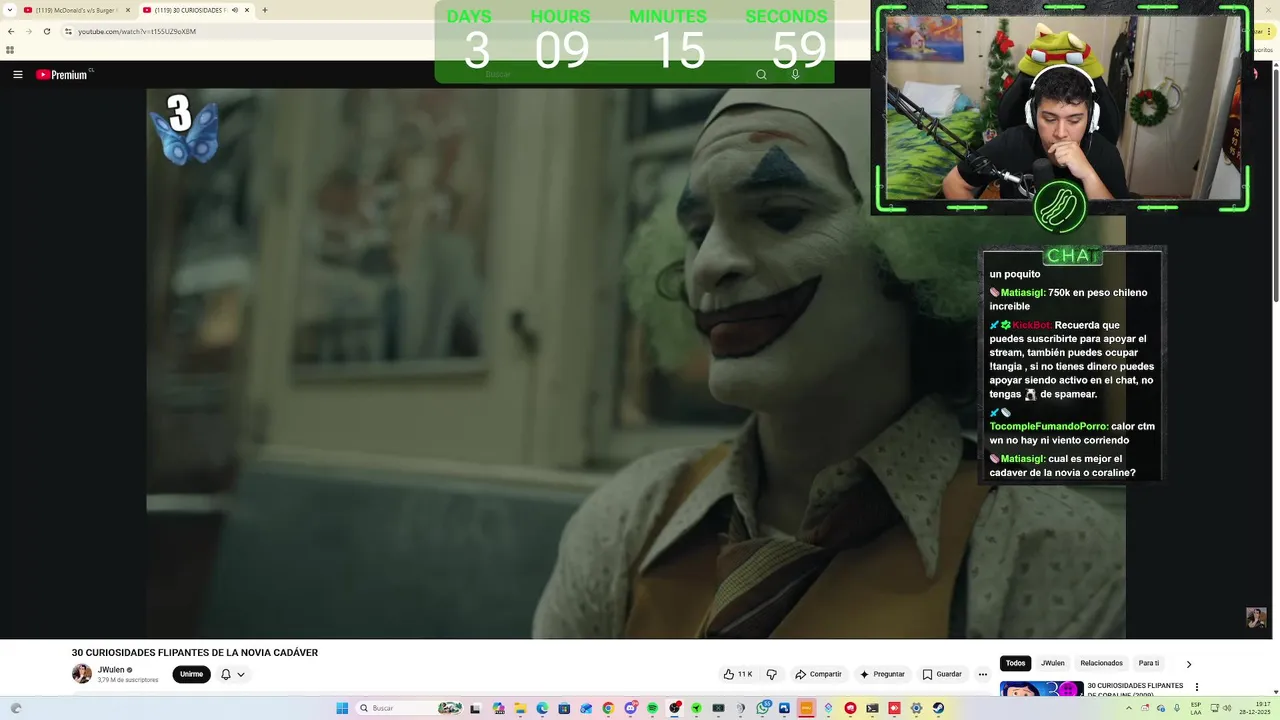Image resolution: width=1280 pixels, height=720 pixels.
Task: Click the YouTube search magnifier icon
Action: 761,75
